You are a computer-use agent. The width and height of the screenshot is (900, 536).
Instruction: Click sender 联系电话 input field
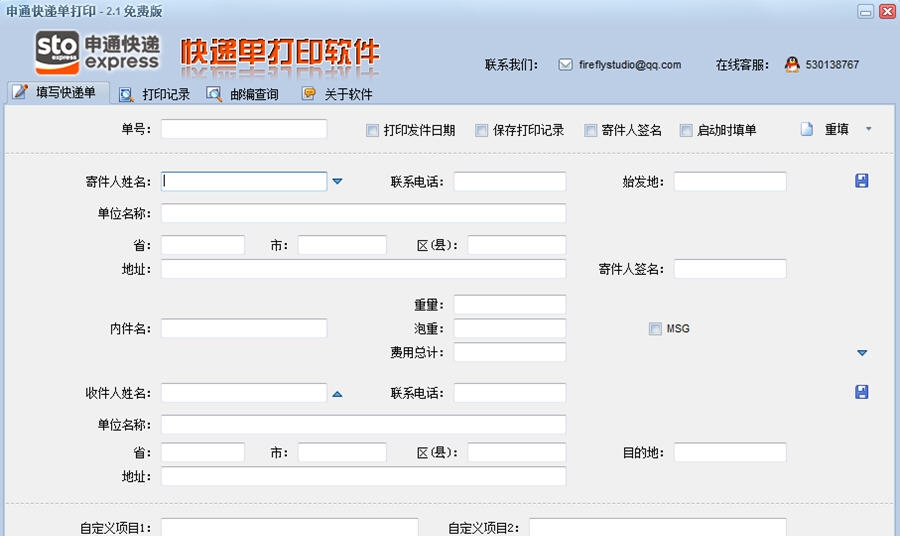tap(510, 181)
